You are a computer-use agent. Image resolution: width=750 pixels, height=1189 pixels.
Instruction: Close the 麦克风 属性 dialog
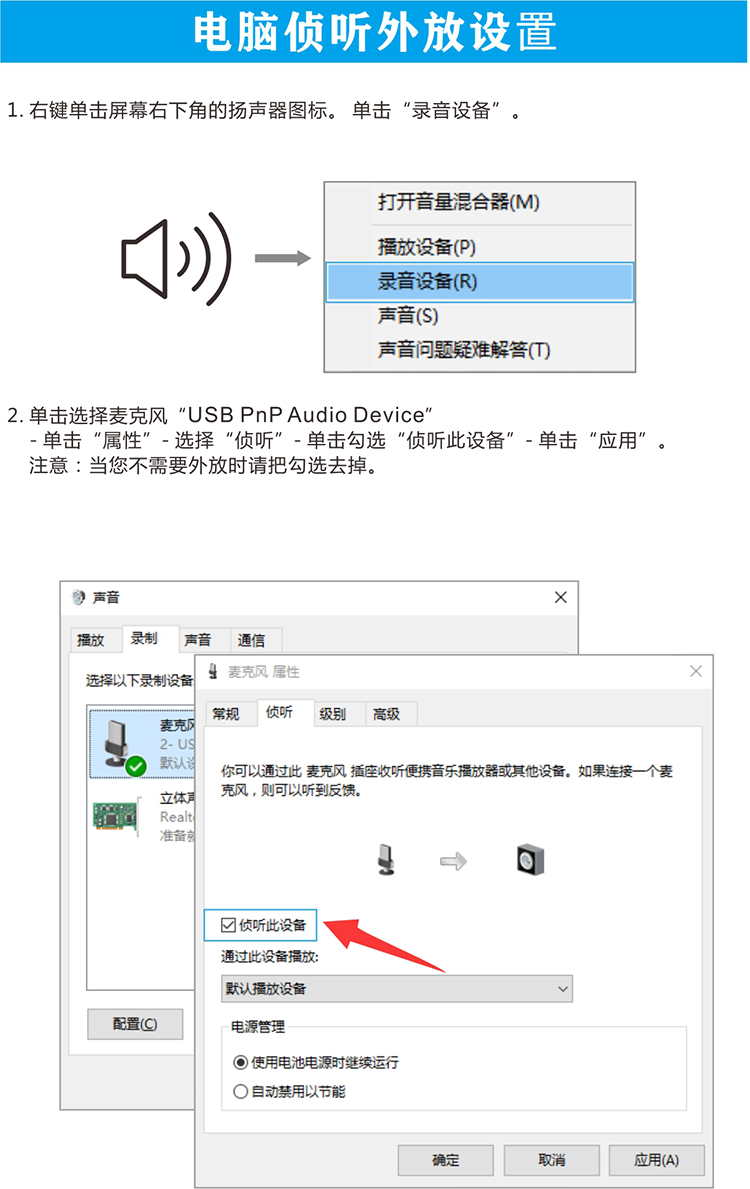click(695, 671)
